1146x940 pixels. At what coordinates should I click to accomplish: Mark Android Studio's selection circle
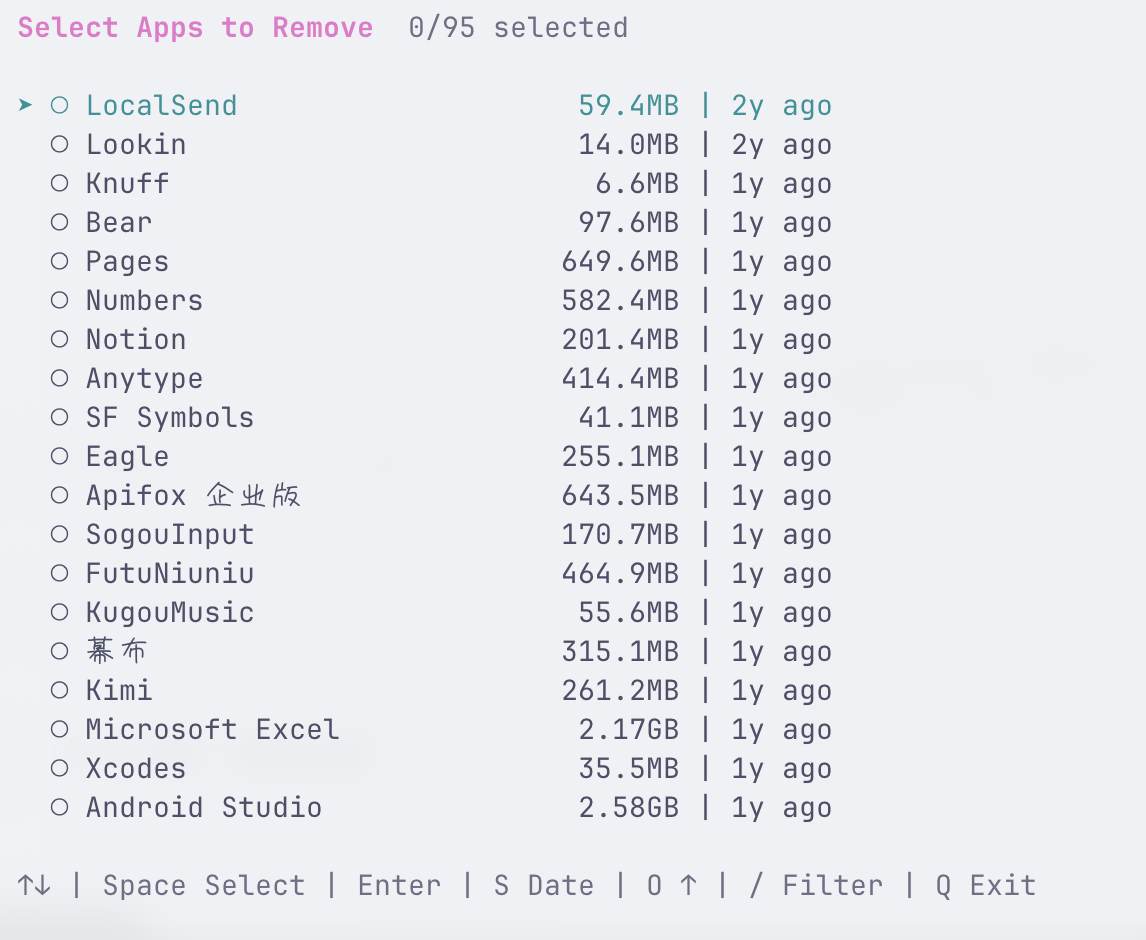(x=59, y=807)
